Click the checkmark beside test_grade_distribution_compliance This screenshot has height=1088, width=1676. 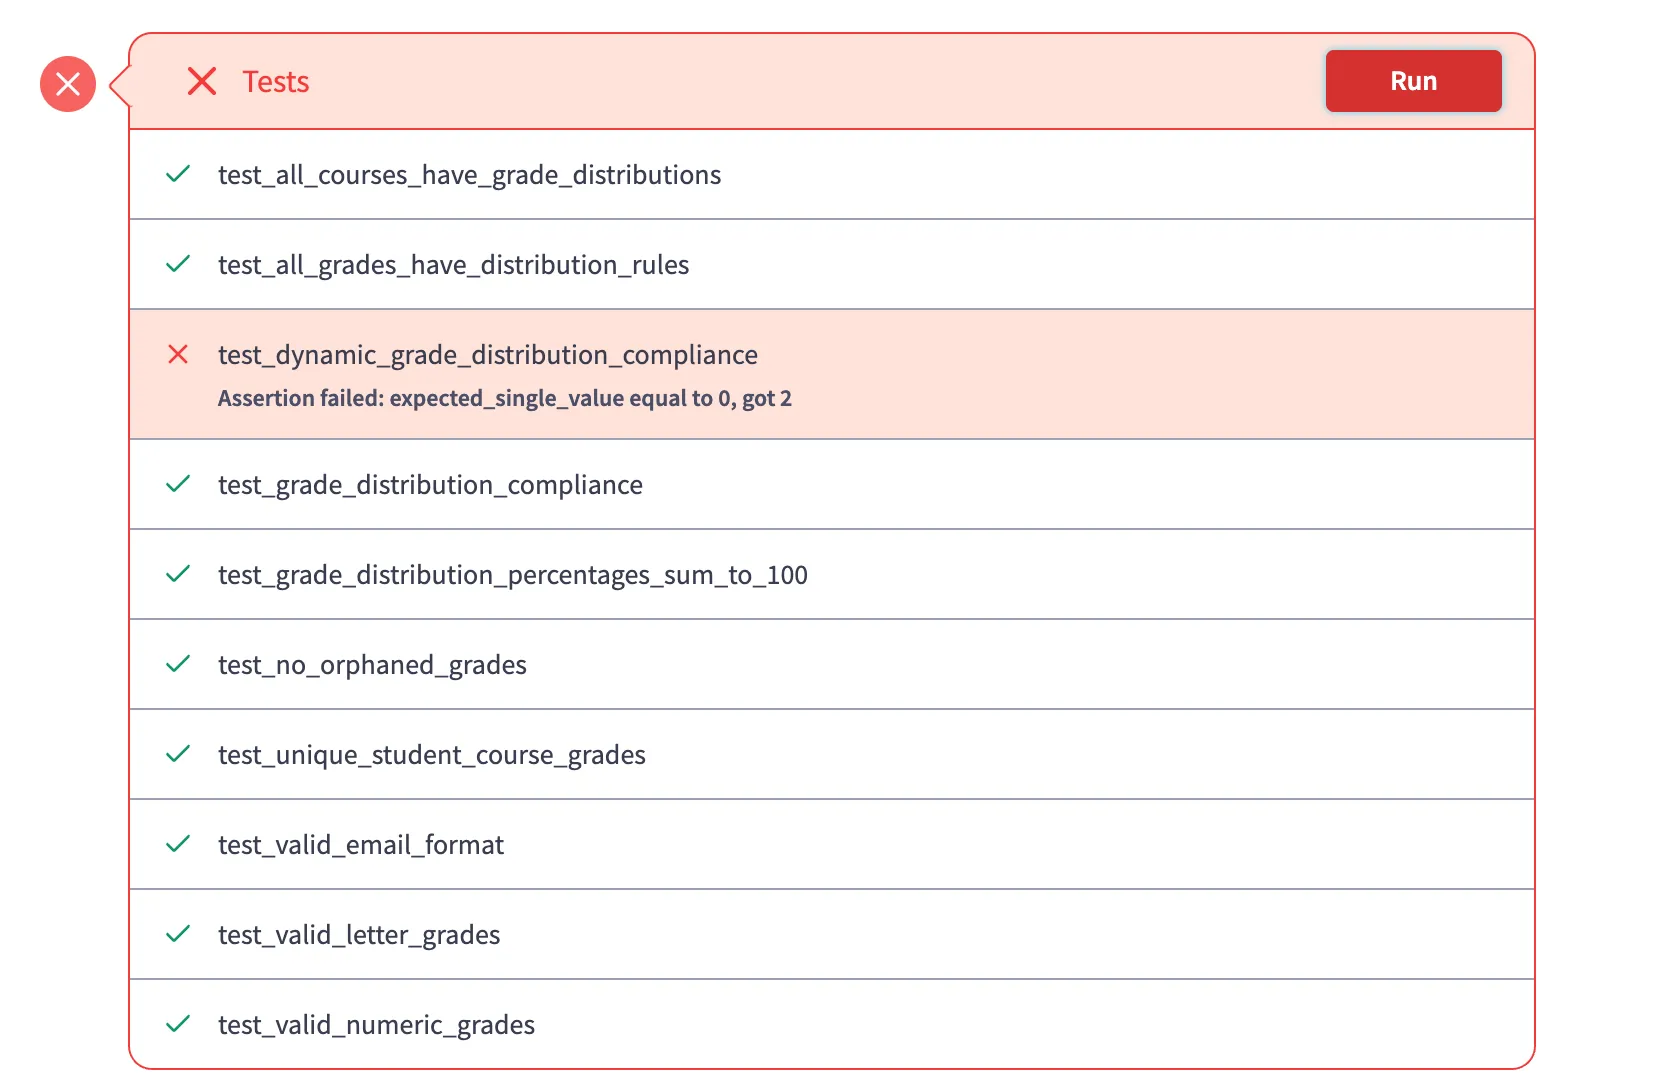tap(178, 484)
